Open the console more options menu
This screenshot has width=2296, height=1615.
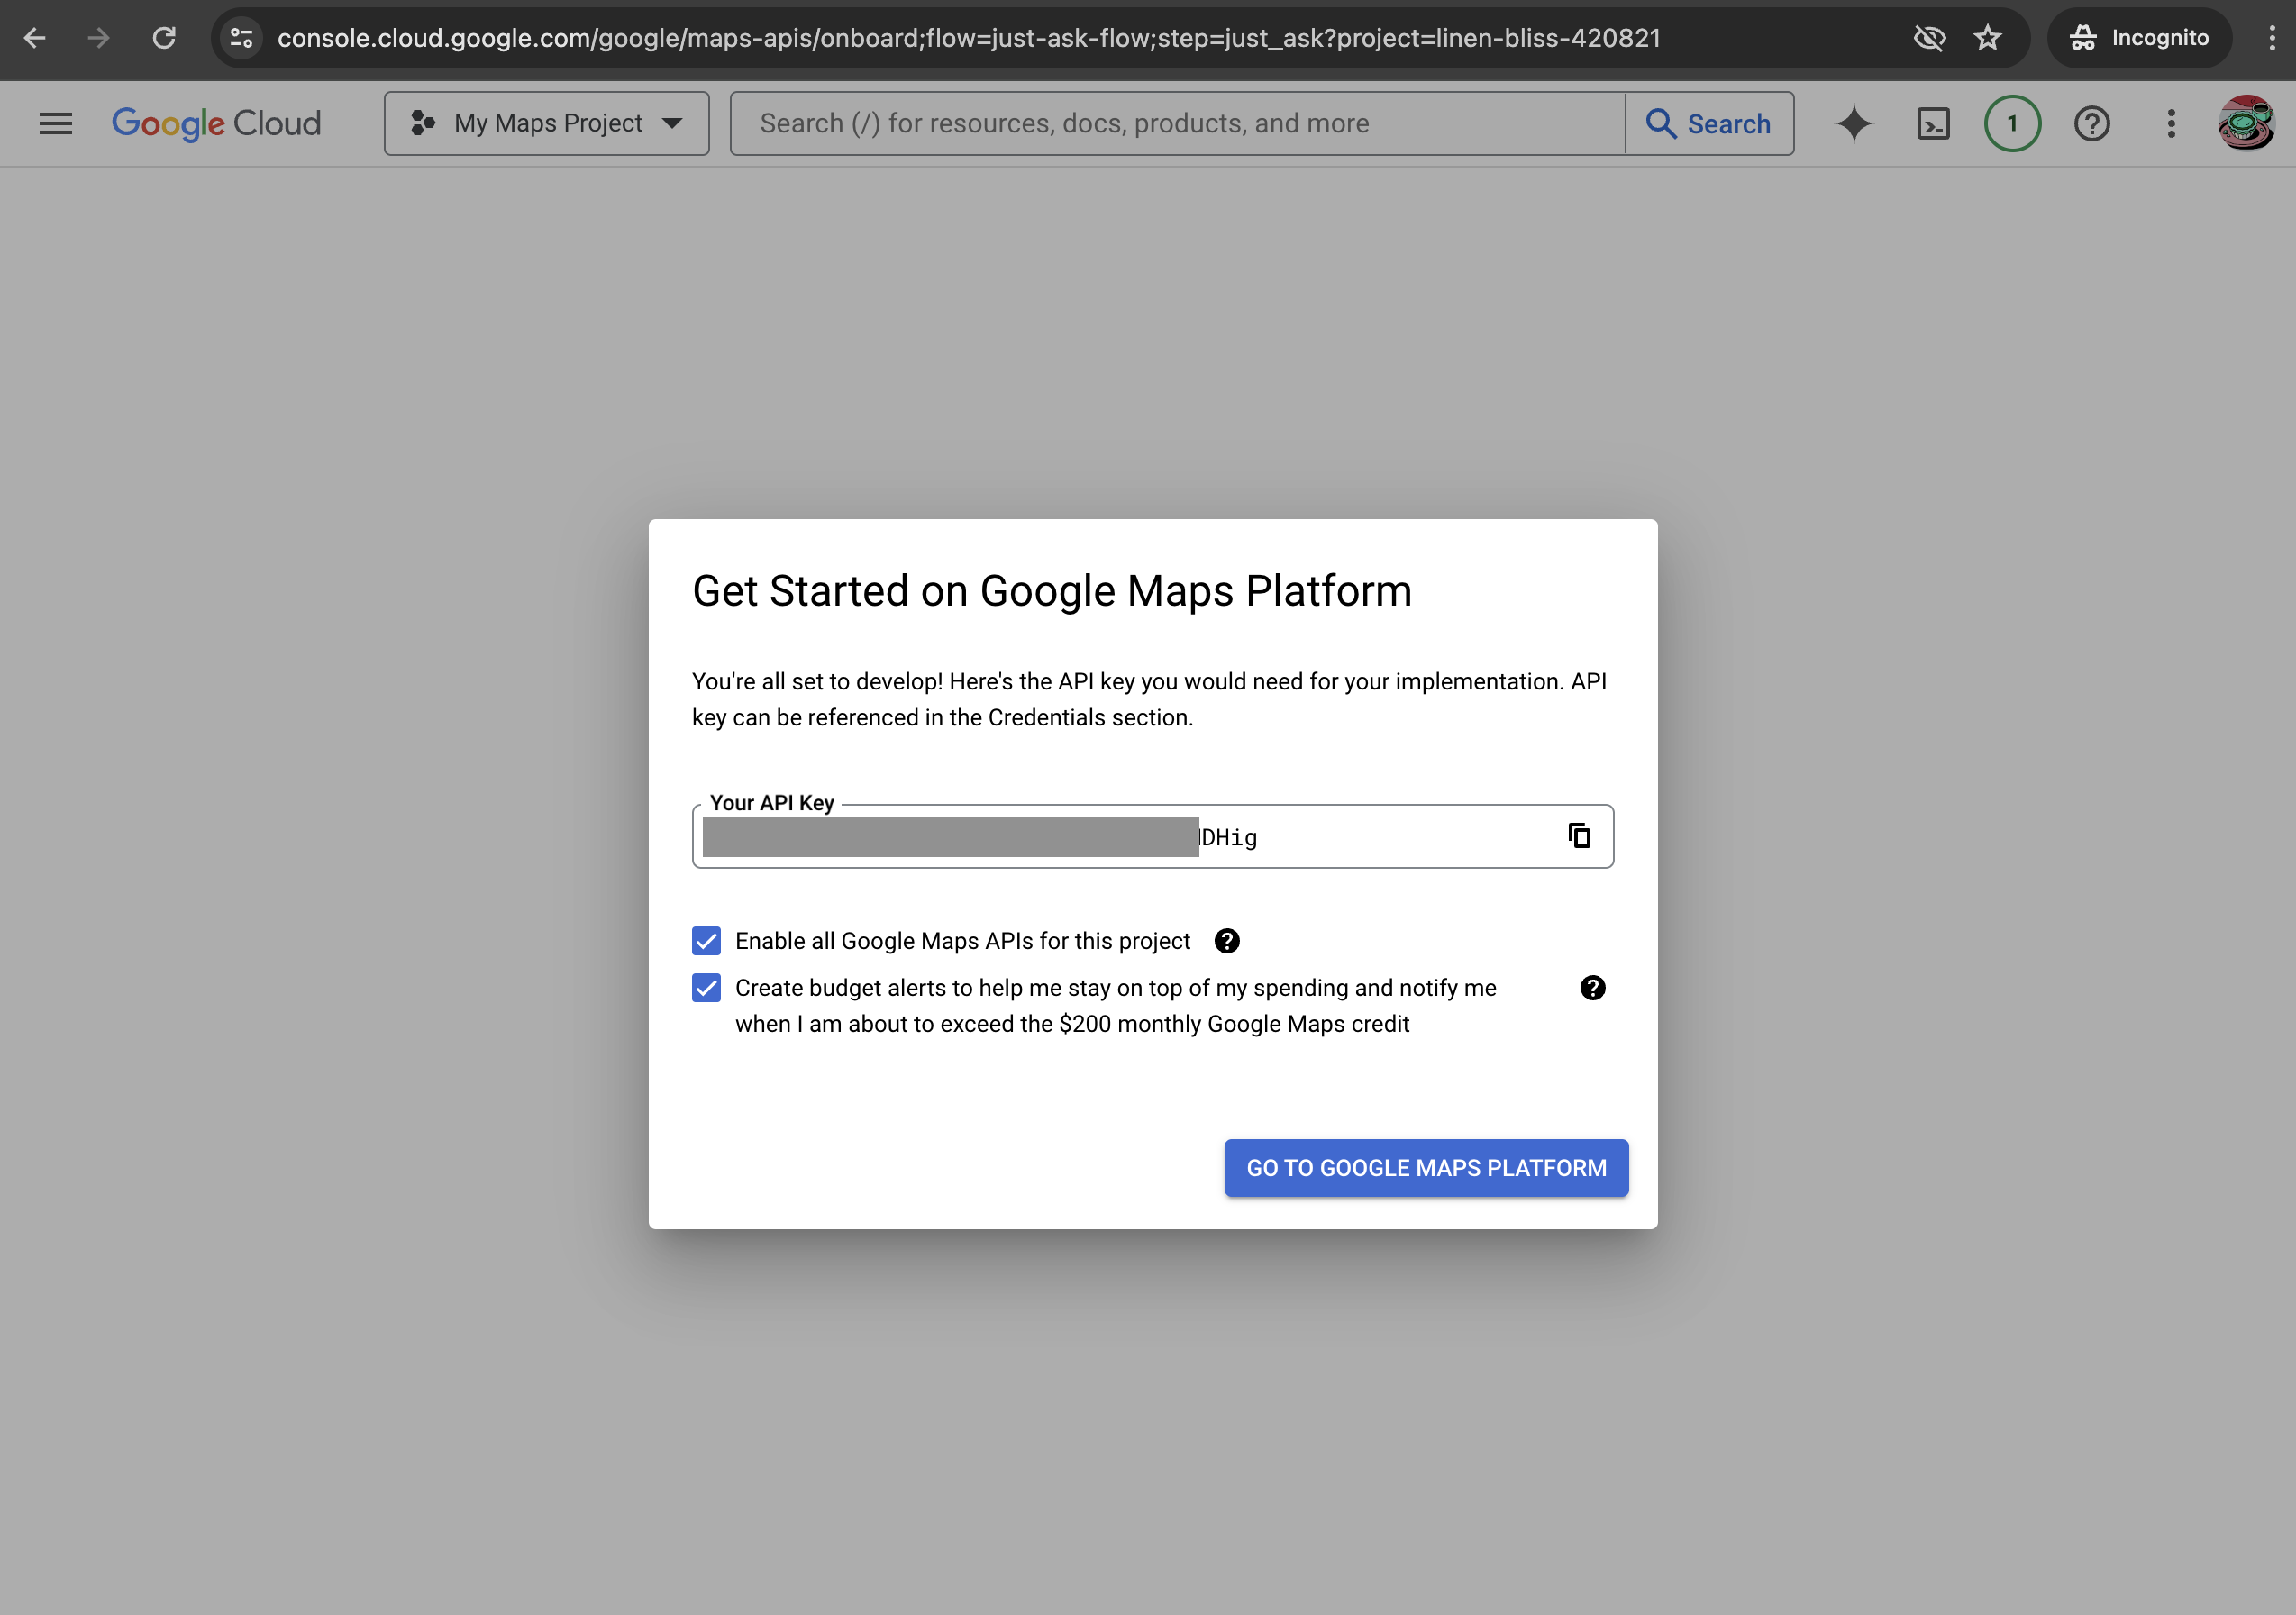coord(2170,123)
